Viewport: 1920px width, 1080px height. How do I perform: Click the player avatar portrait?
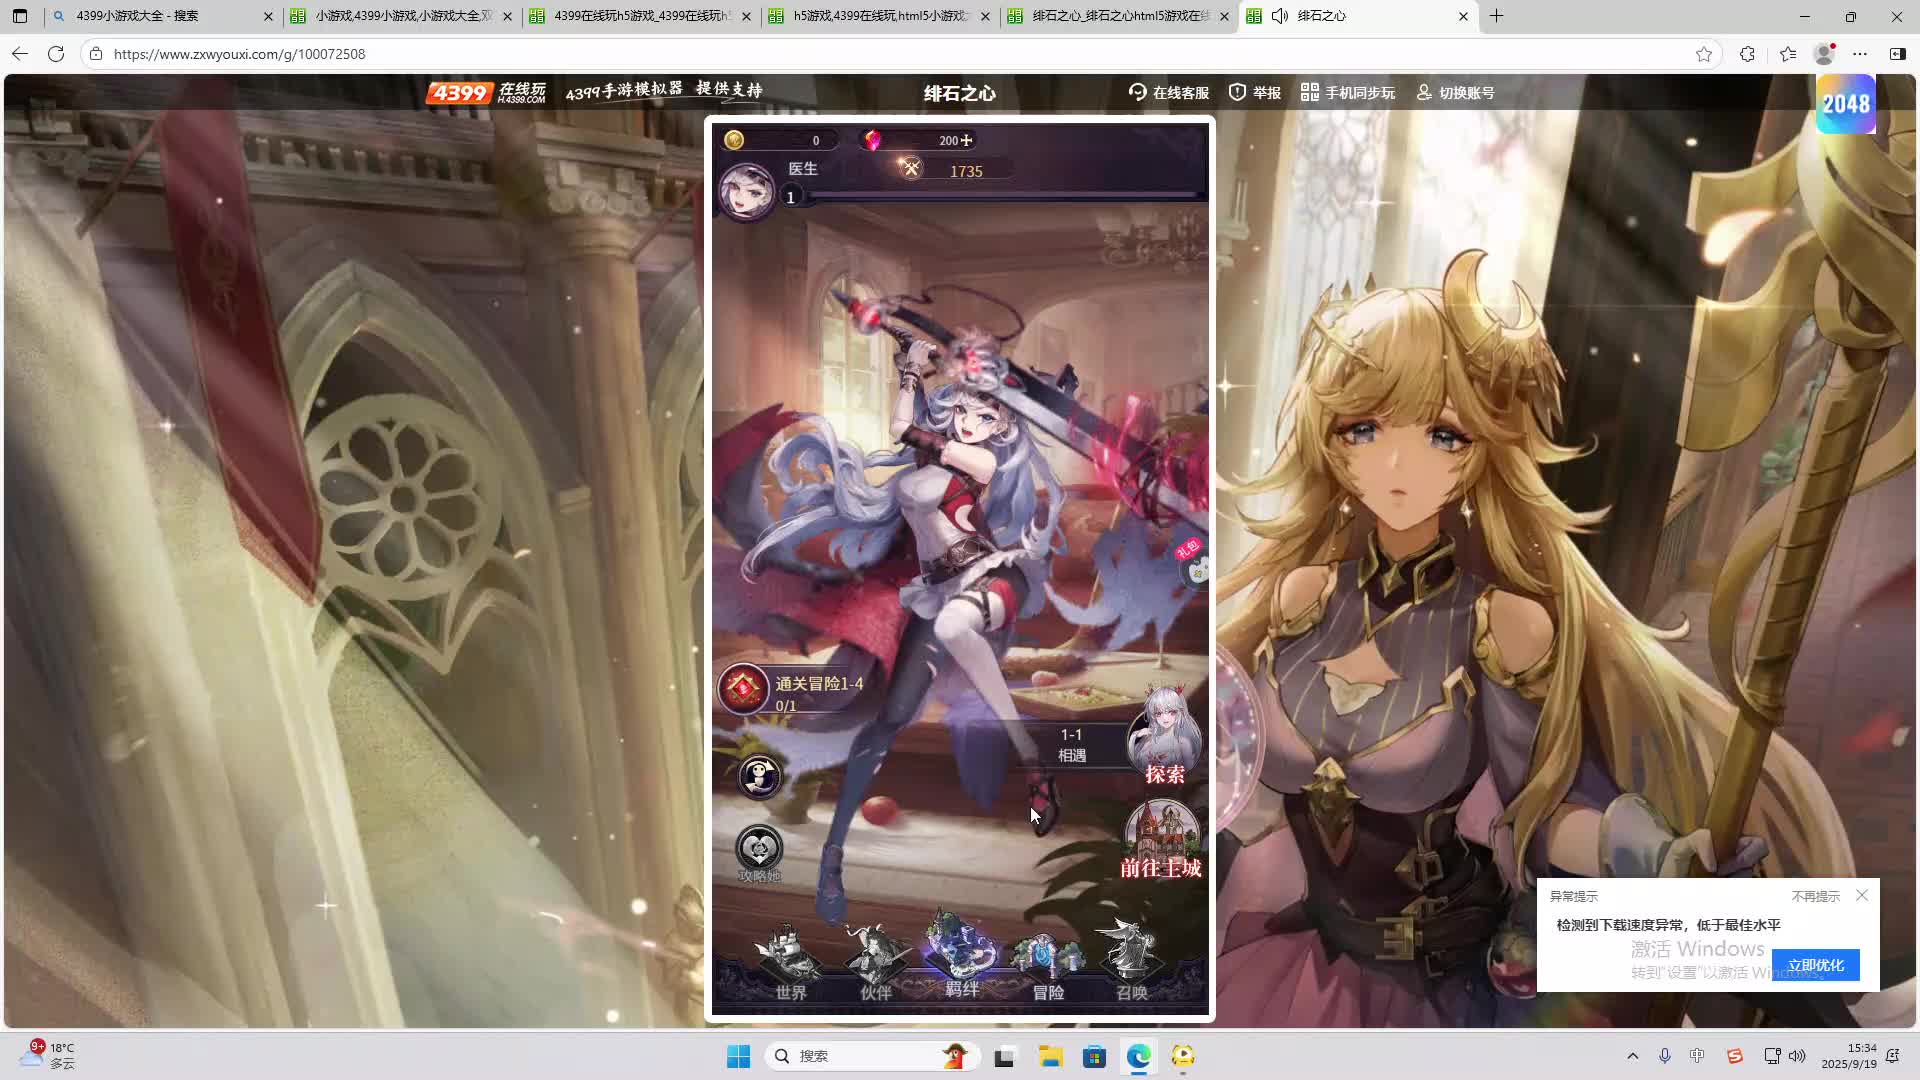click(x=746, y=191)
